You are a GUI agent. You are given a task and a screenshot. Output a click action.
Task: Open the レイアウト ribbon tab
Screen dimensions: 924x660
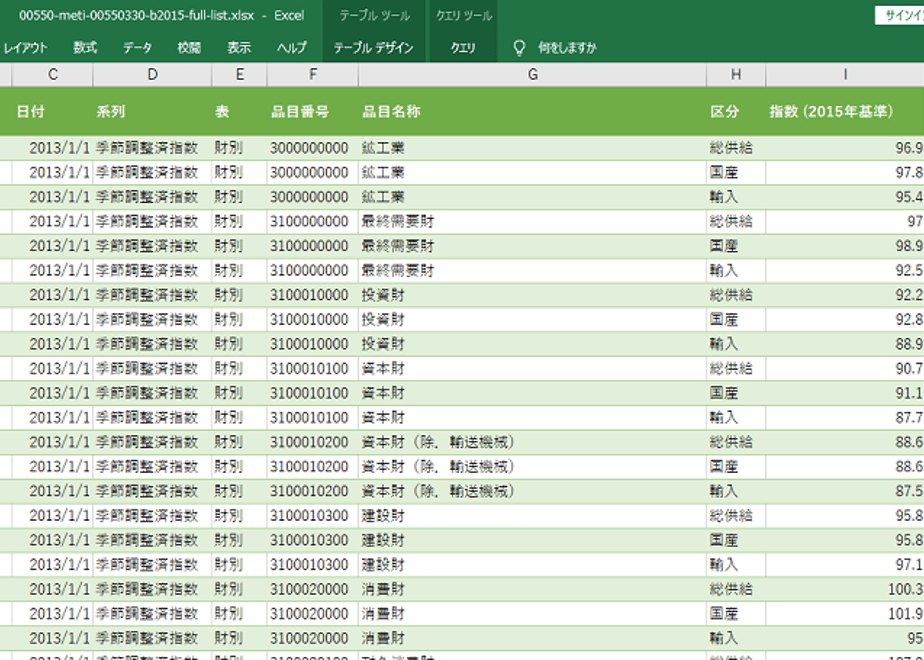point(25,48)
